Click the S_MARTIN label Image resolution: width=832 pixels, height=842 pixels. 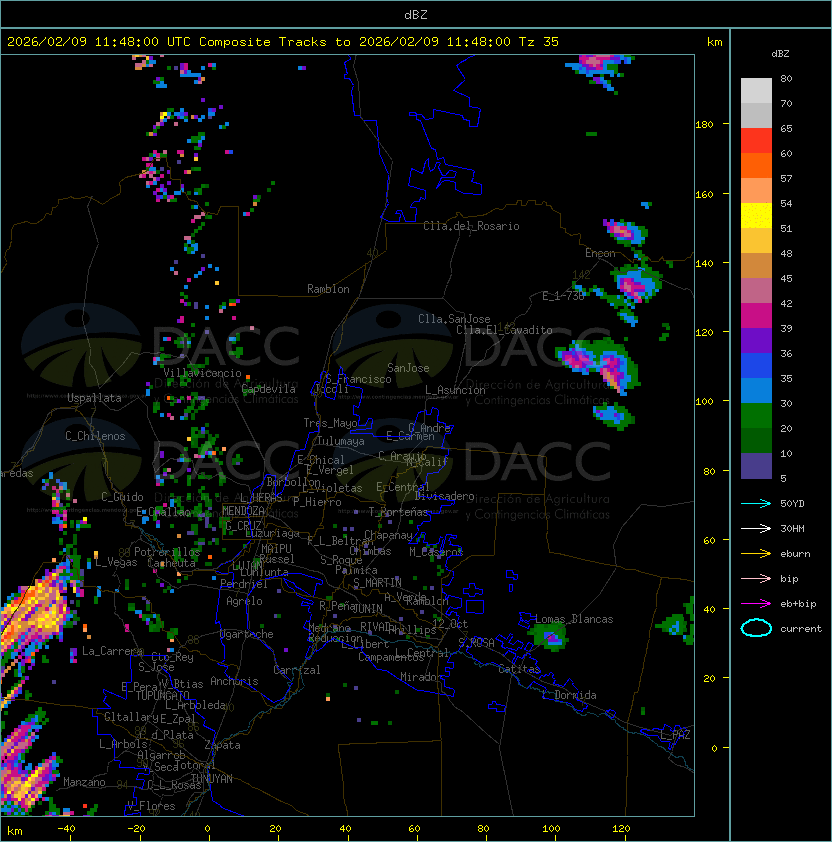[377, 582]
